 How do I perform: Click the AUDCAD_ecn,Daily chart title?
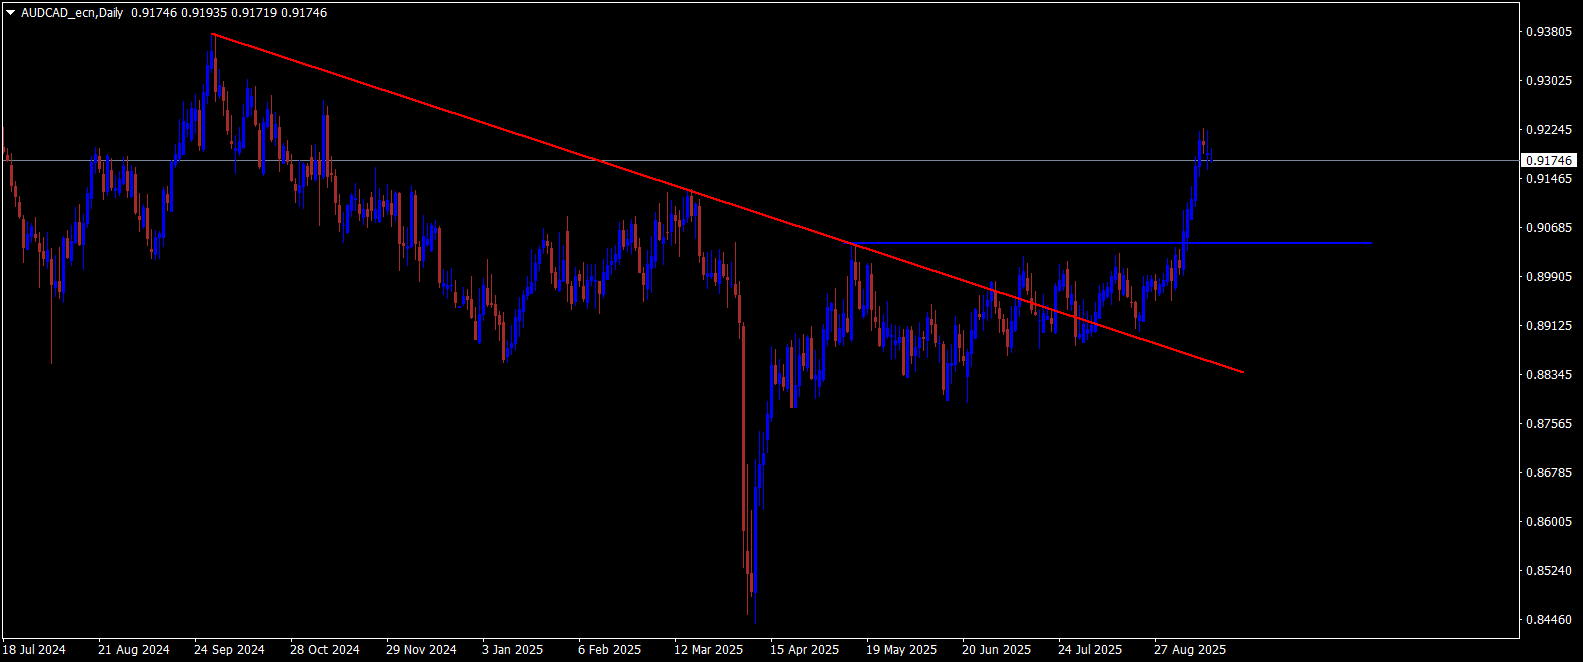pos(72,13)
